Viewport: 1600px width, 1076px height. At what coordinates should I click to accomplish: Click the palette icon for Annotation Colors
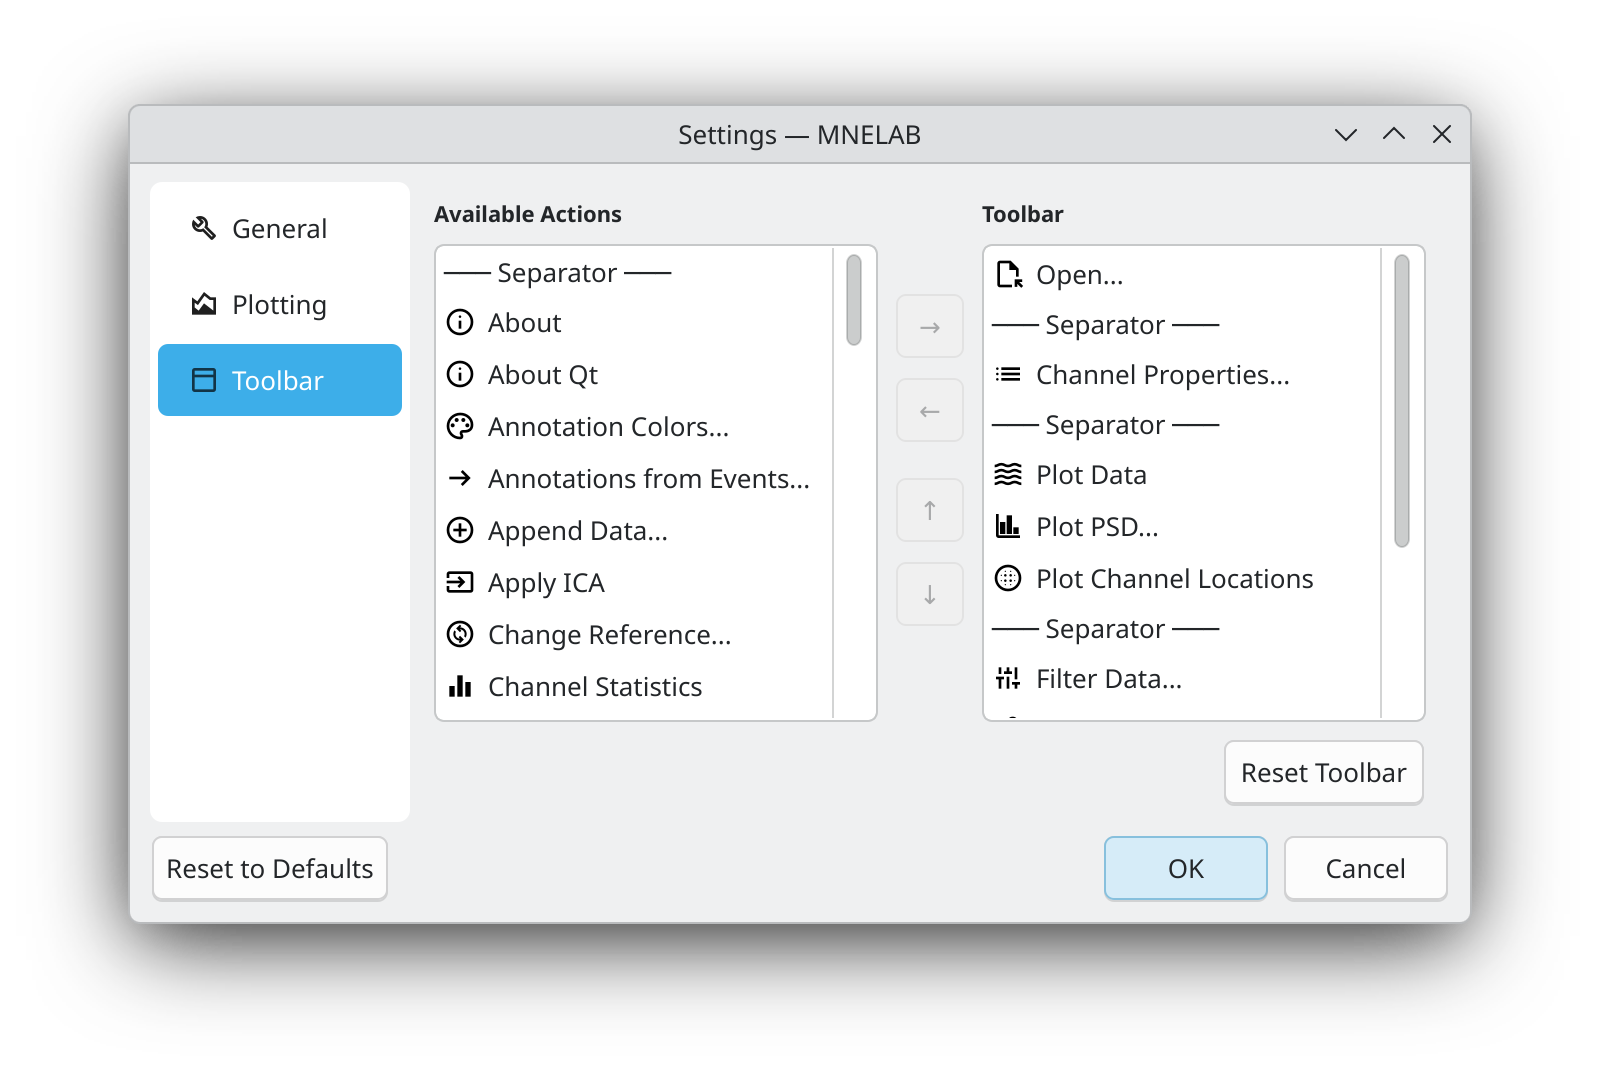pos(460,427)
